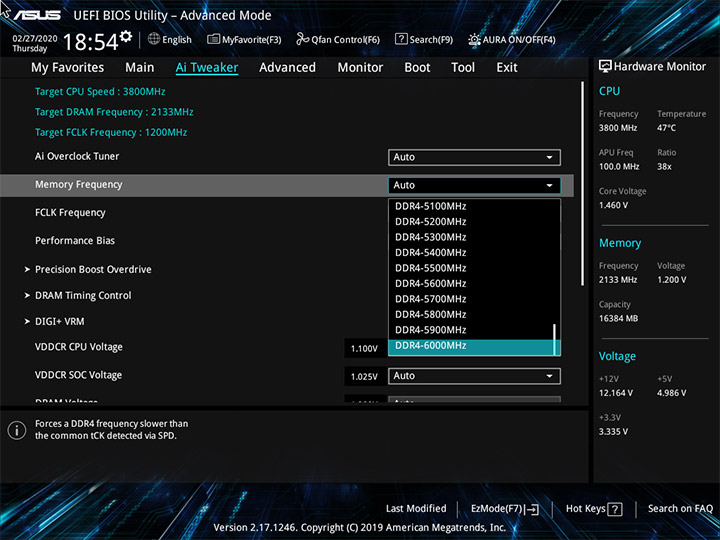Click the MyFavorite folder icon
This screenshot has height=540, width=720.
[x=214, y=39]
